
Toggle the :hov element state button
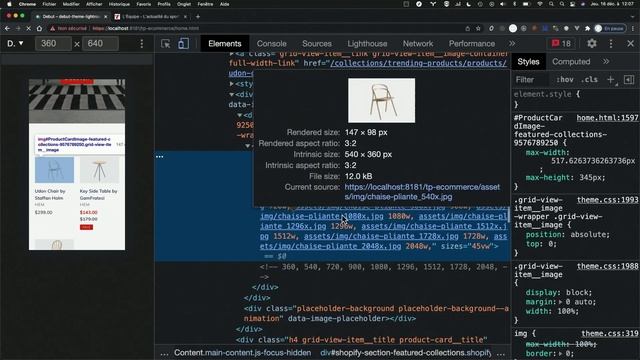(x=565, y=80)
